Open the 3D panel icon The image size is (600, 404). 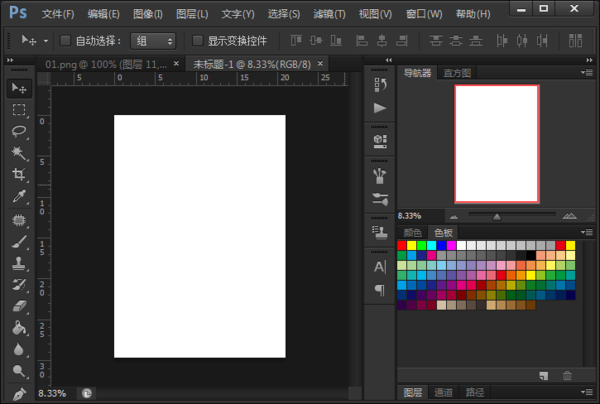(380, 142)
